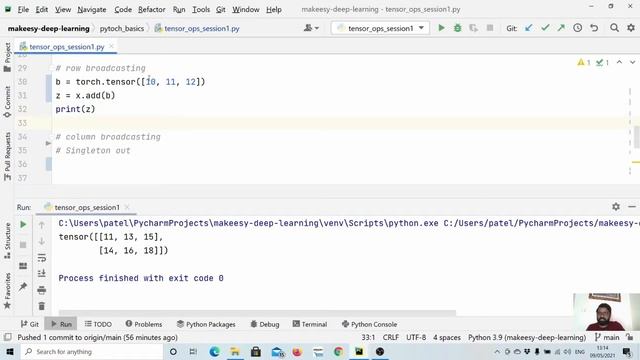Open Git tool window at bottom
The height and width of the screenshot is (360, 640).
coord(29,324)
